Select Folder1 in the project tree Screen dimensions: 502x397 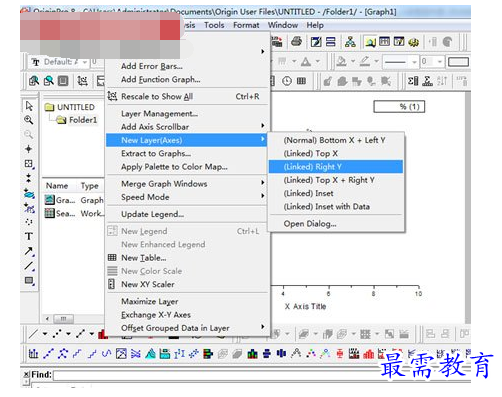click(77, 120)
